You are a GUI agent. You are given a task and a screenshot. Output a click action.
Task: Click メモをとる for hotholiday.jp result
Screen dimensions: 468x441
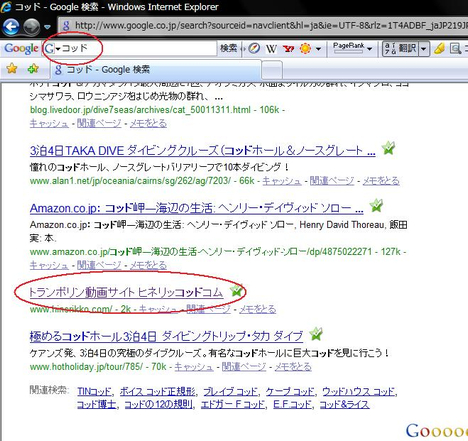pyautogui.click(x=293, y=367)
